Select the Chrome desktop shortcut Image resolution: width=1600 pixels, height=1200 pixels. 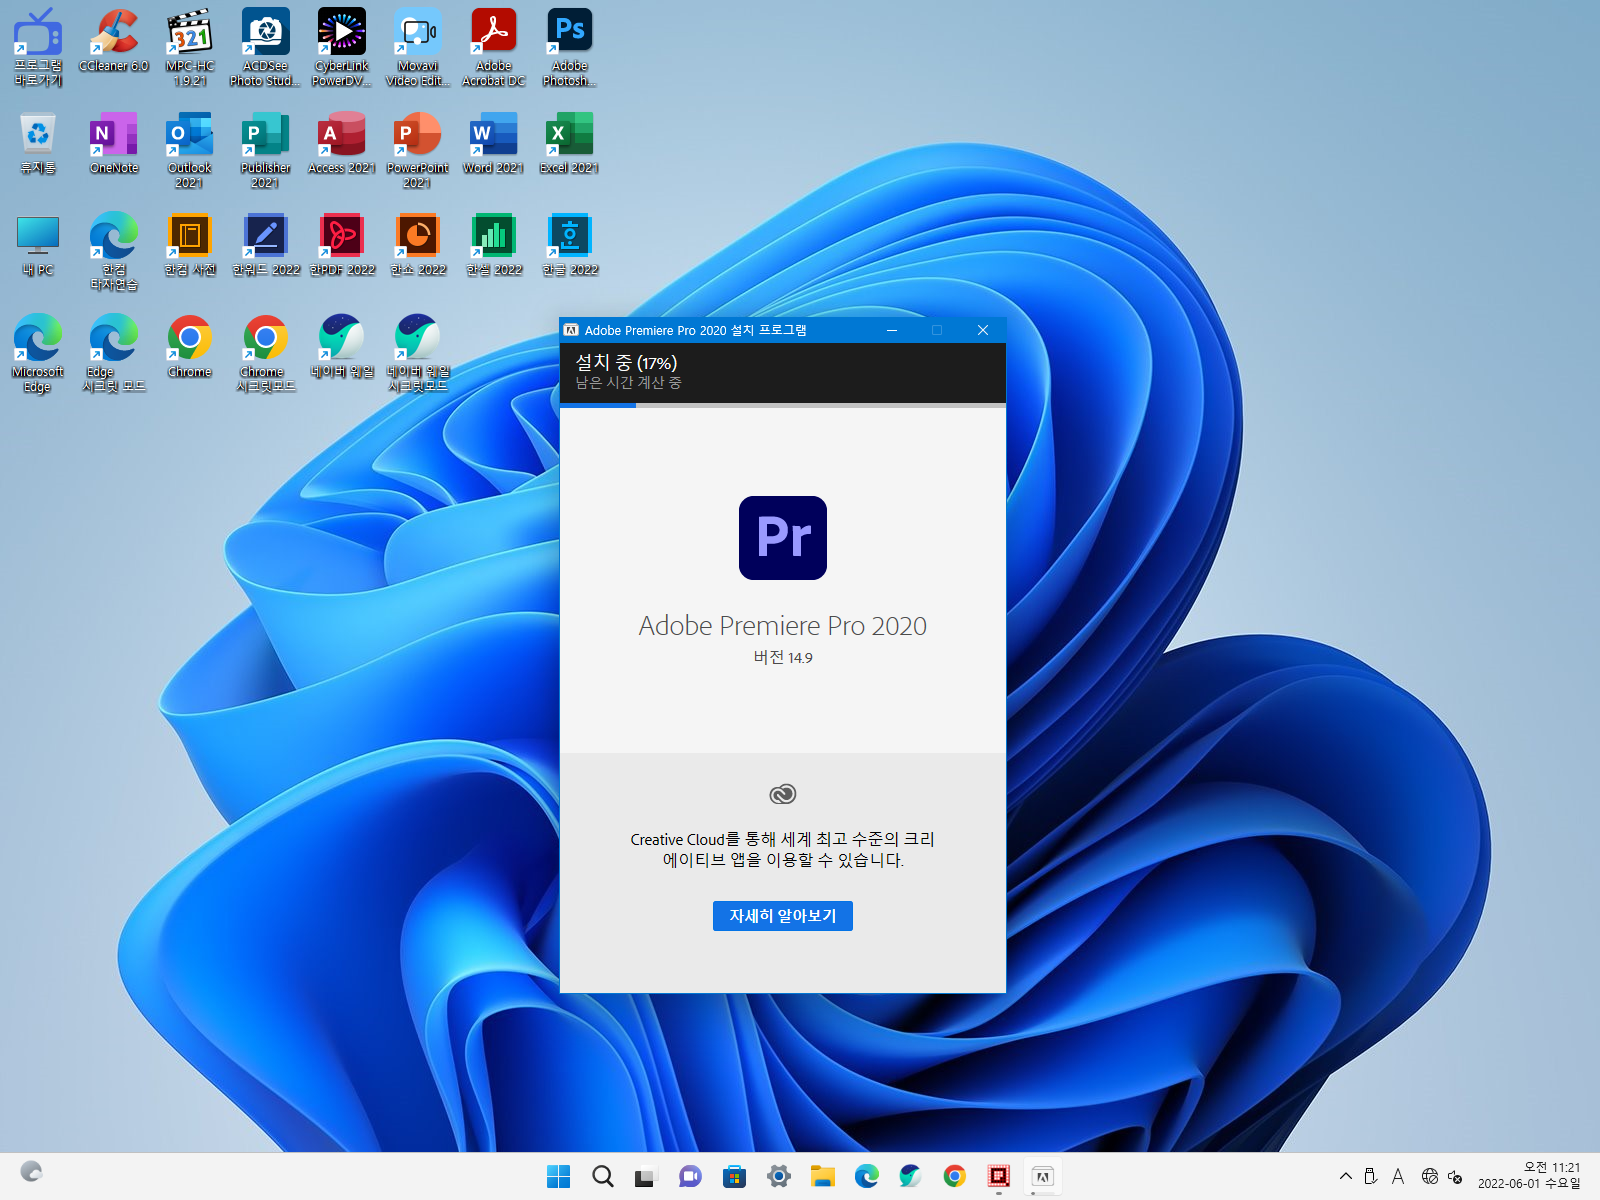(190, 346)
